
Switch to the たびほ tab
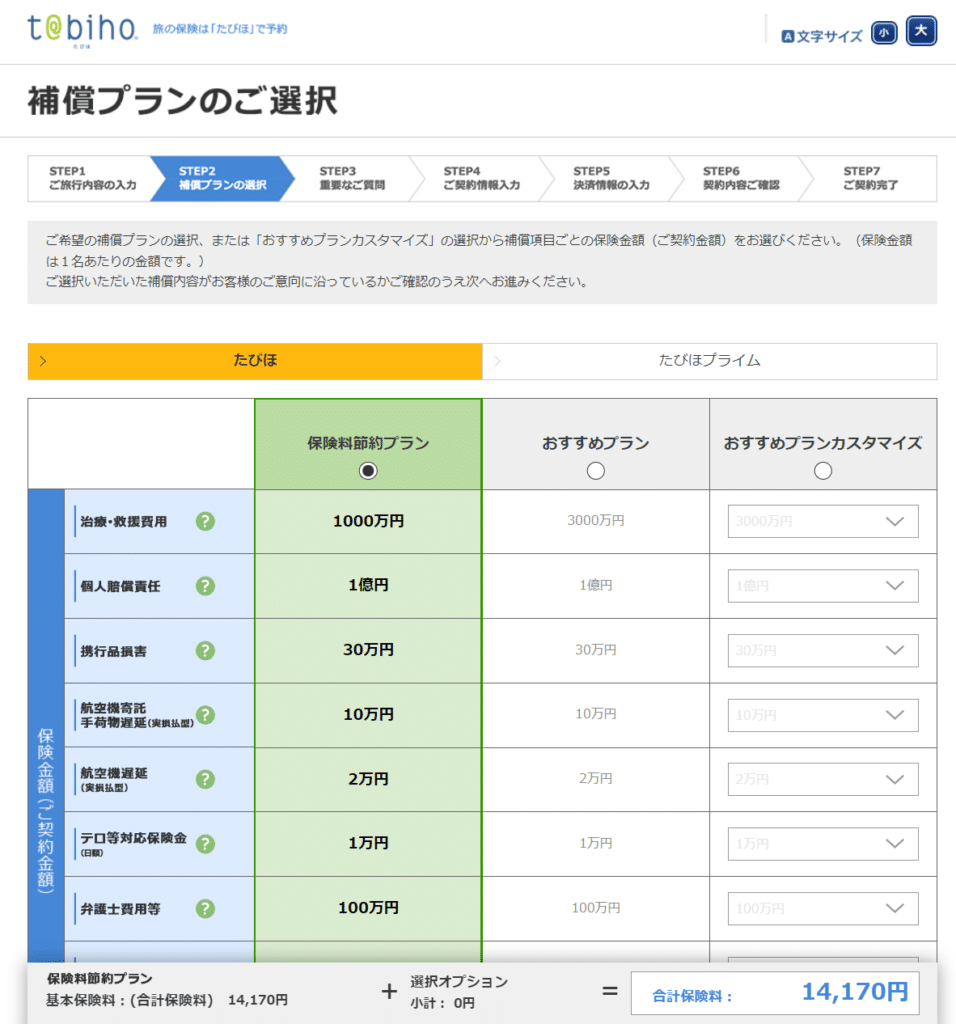tap(254, 361)
